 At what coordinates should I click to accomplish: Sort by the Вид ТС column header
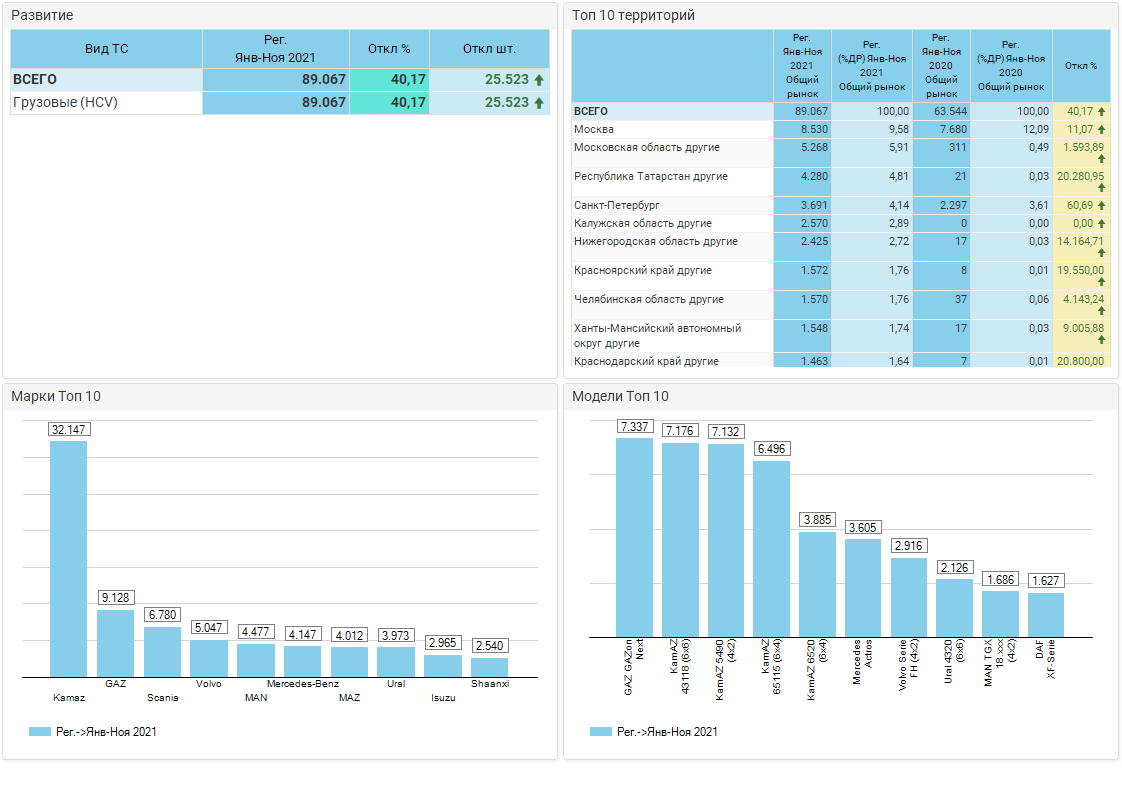tap(106, 48)
